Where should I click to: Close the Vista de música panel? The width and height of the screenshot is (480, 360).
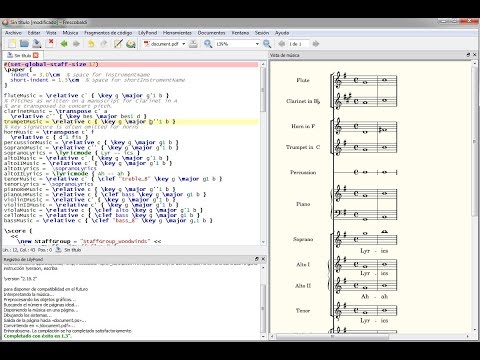474,55
